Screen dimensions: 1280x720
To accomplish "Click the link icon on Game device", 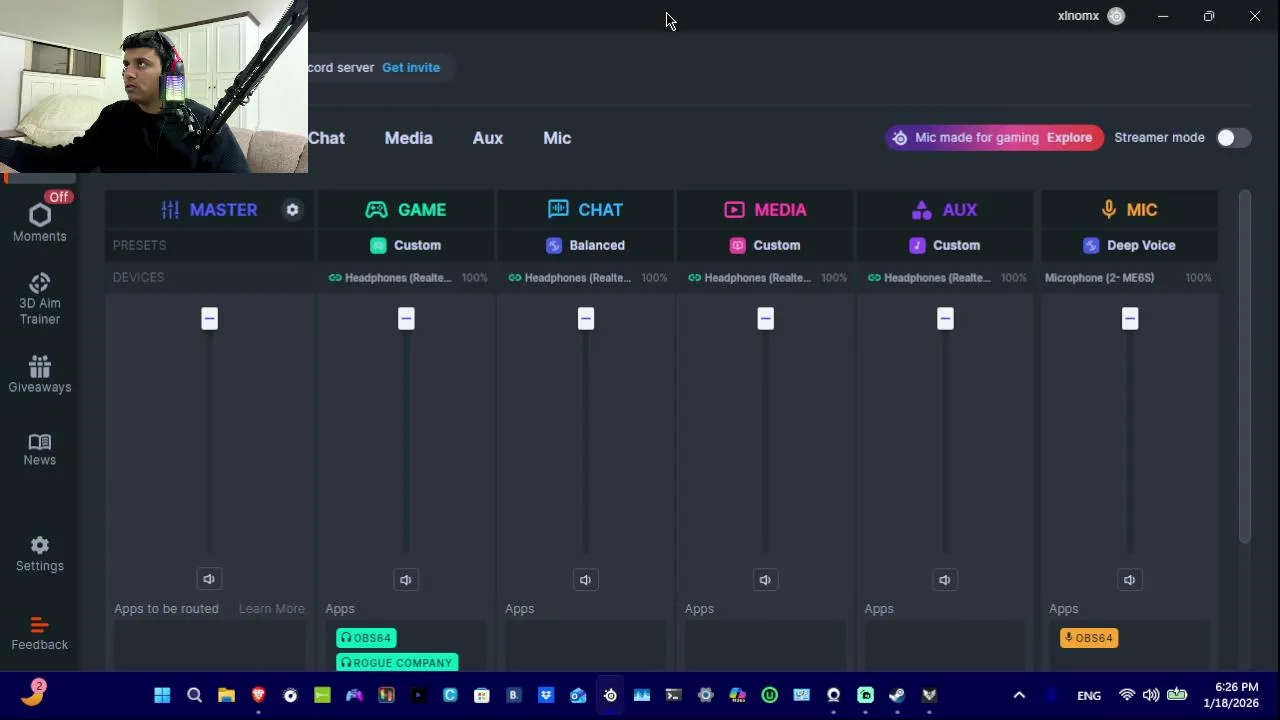I will pos(335,278).
